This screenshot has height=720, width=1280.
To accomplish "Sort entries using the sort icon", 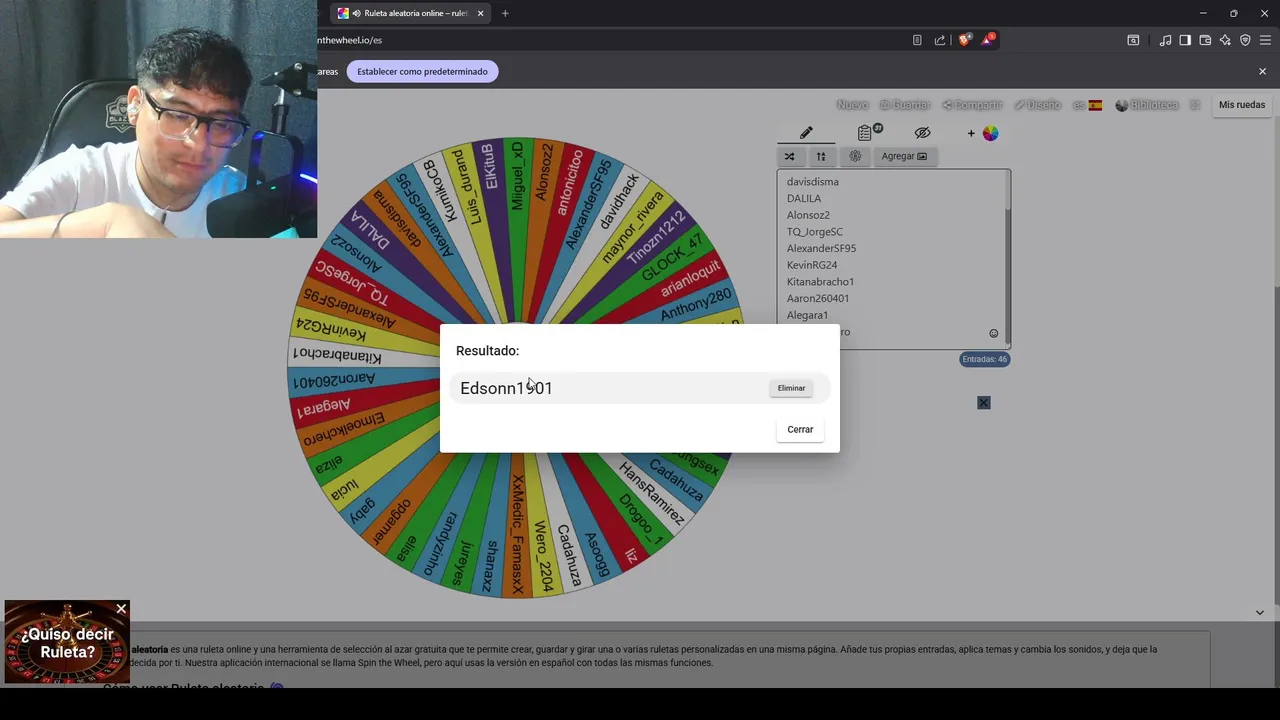I will click(821, 156).
